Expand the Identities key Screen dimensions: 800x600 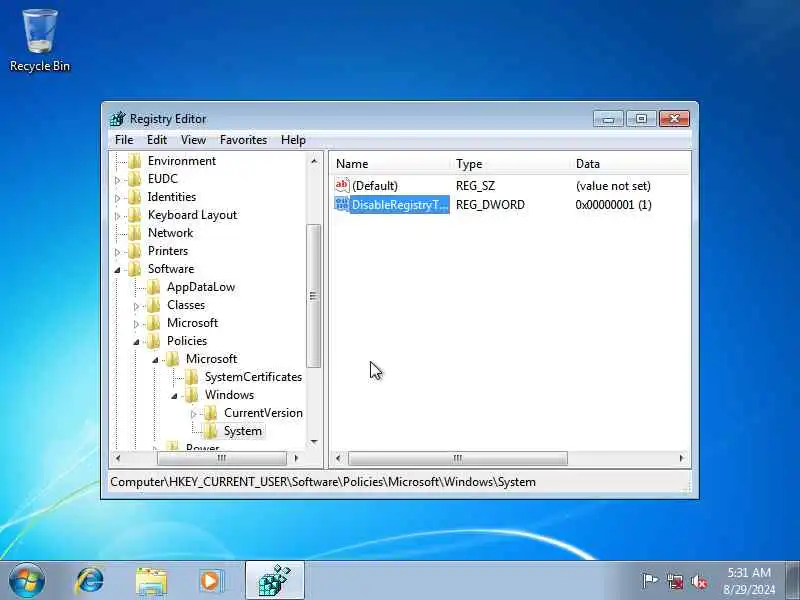[117, 198]
